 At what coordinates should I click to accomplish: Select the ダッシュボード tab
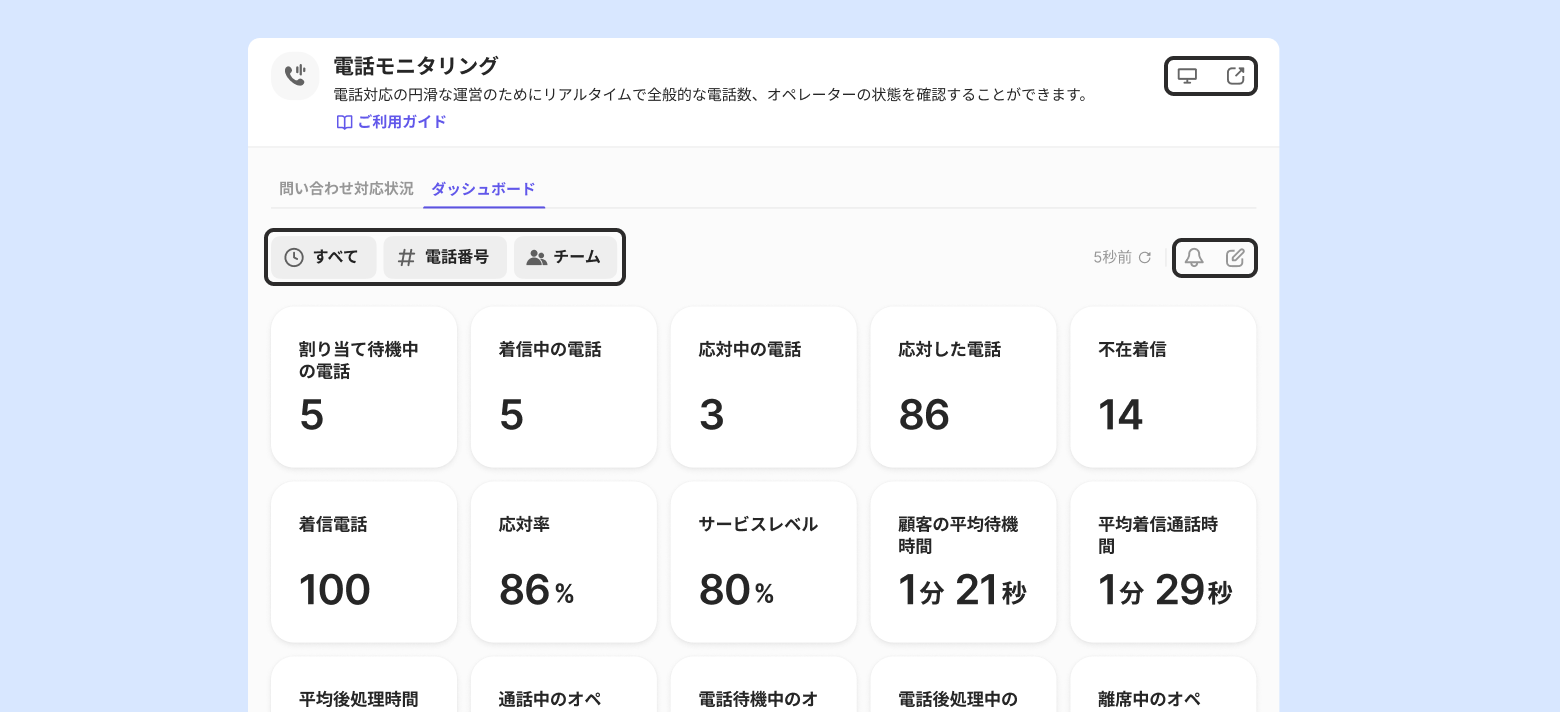pos(483,188)
